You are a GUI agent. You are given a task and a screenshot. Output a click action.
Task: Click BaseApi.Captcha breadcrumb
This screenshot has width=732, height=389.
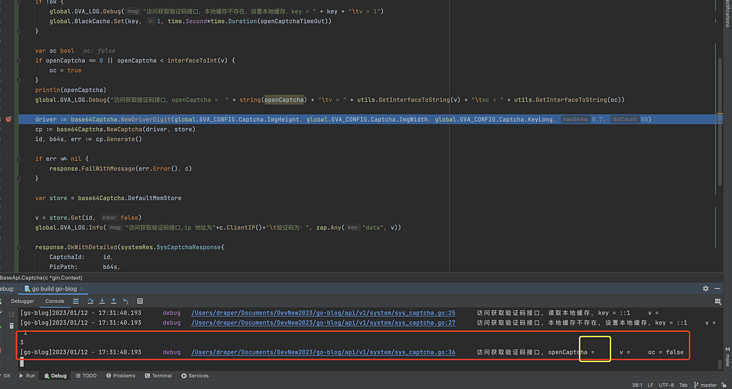(41, 277)
